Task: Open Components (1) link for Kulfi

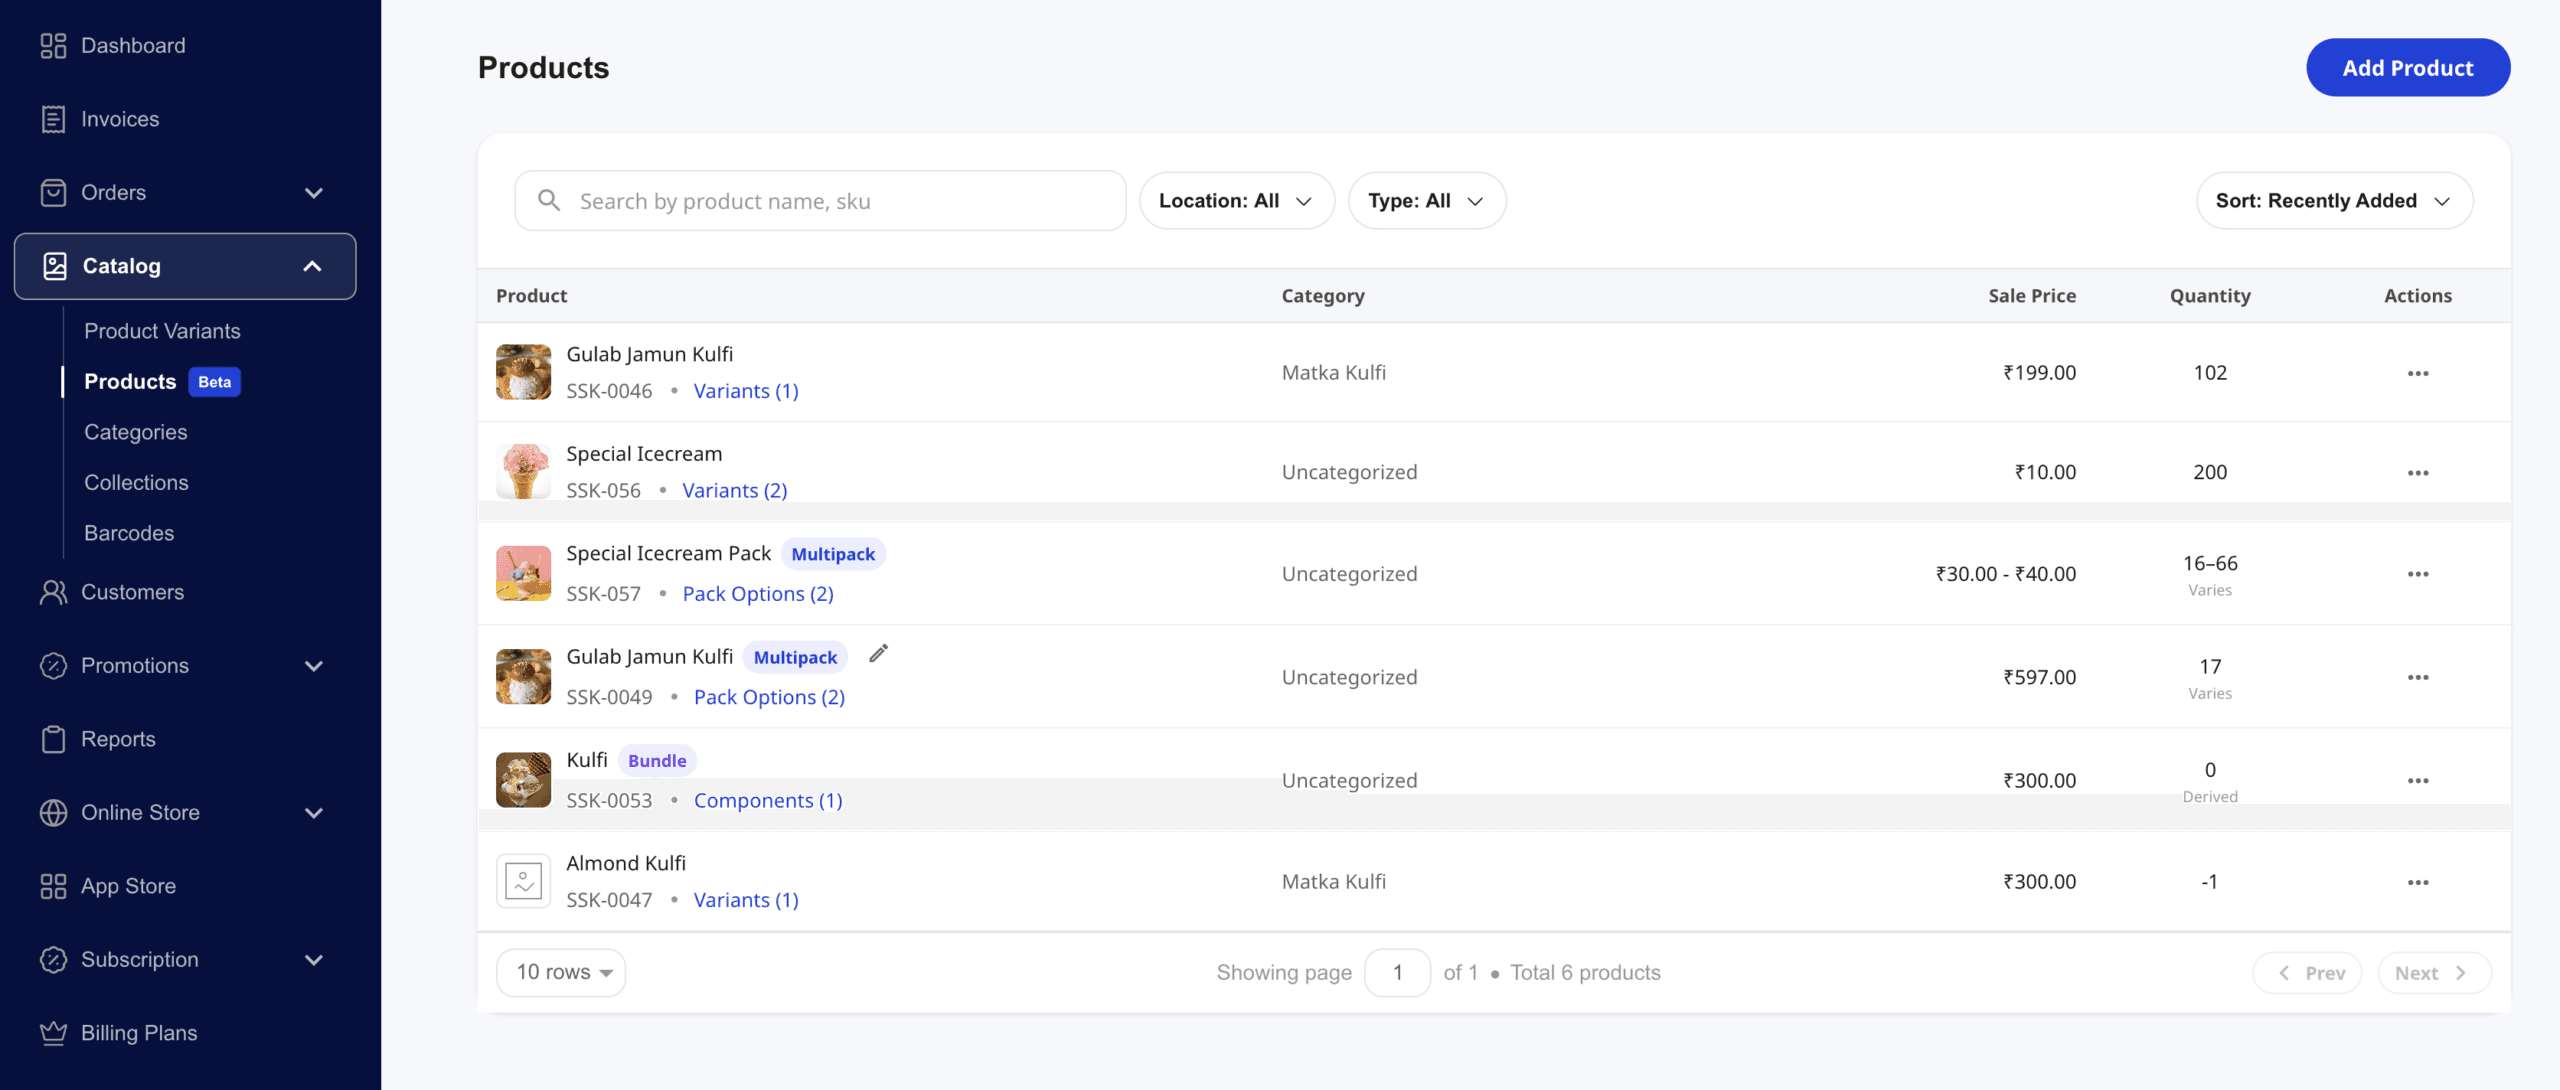Action: point(768,801)
